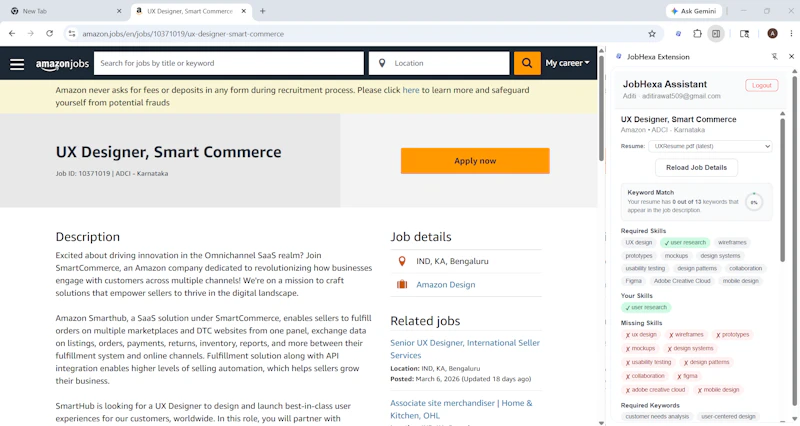The height and width of the screenshot is (426, 800).
Task: Click the 'IND, KA, Bengaluru' job location
Action: pos(452,261)
